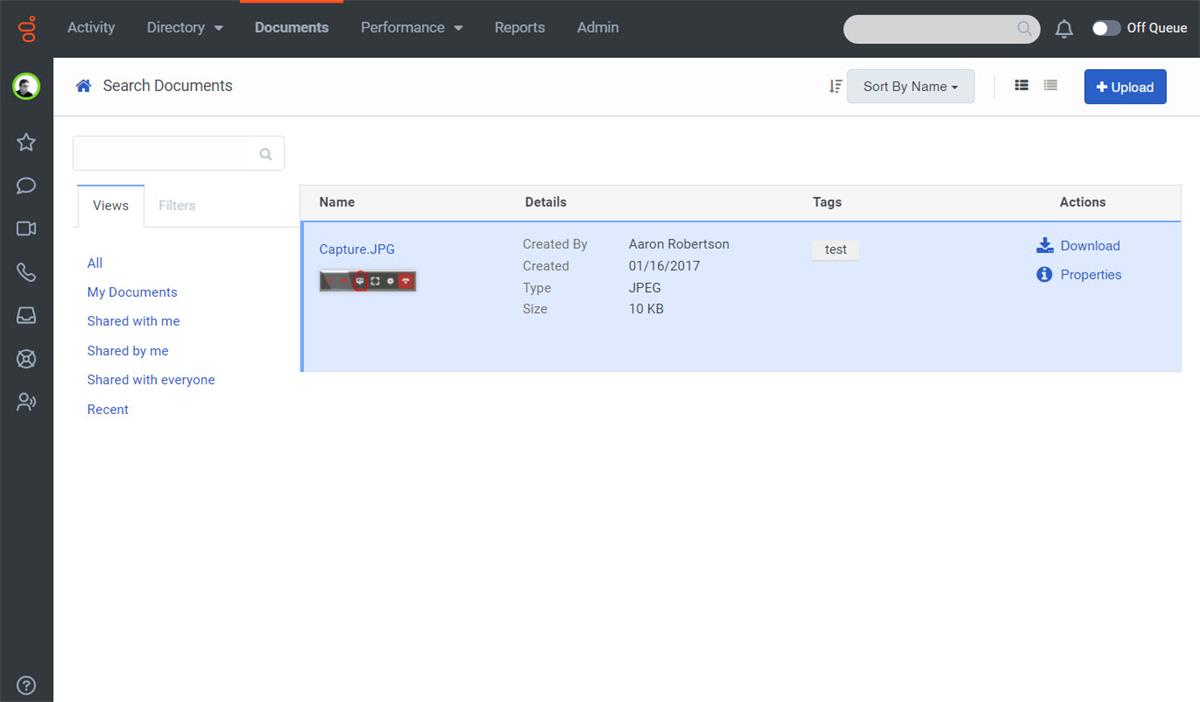
Task: Open the Sort By Name dropdown
Action: (x=910, y=86)
